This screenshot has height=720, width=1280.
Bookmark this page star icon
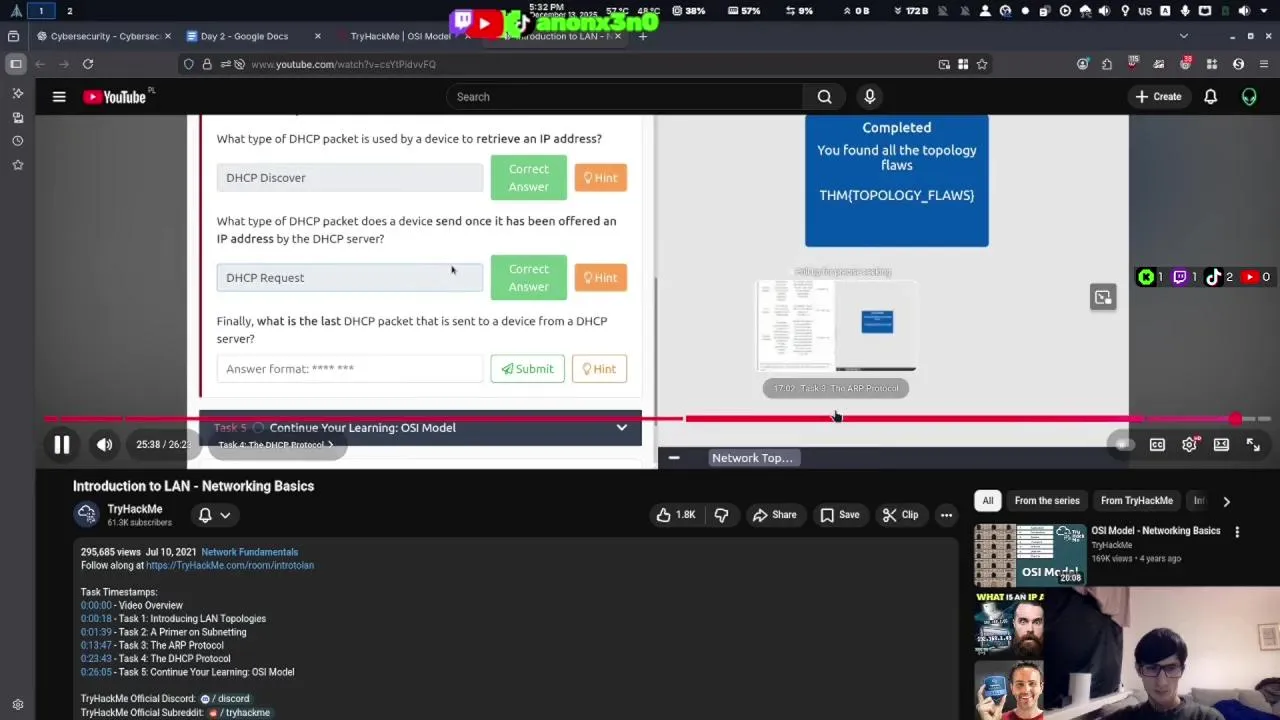click(x=982, y=64)
